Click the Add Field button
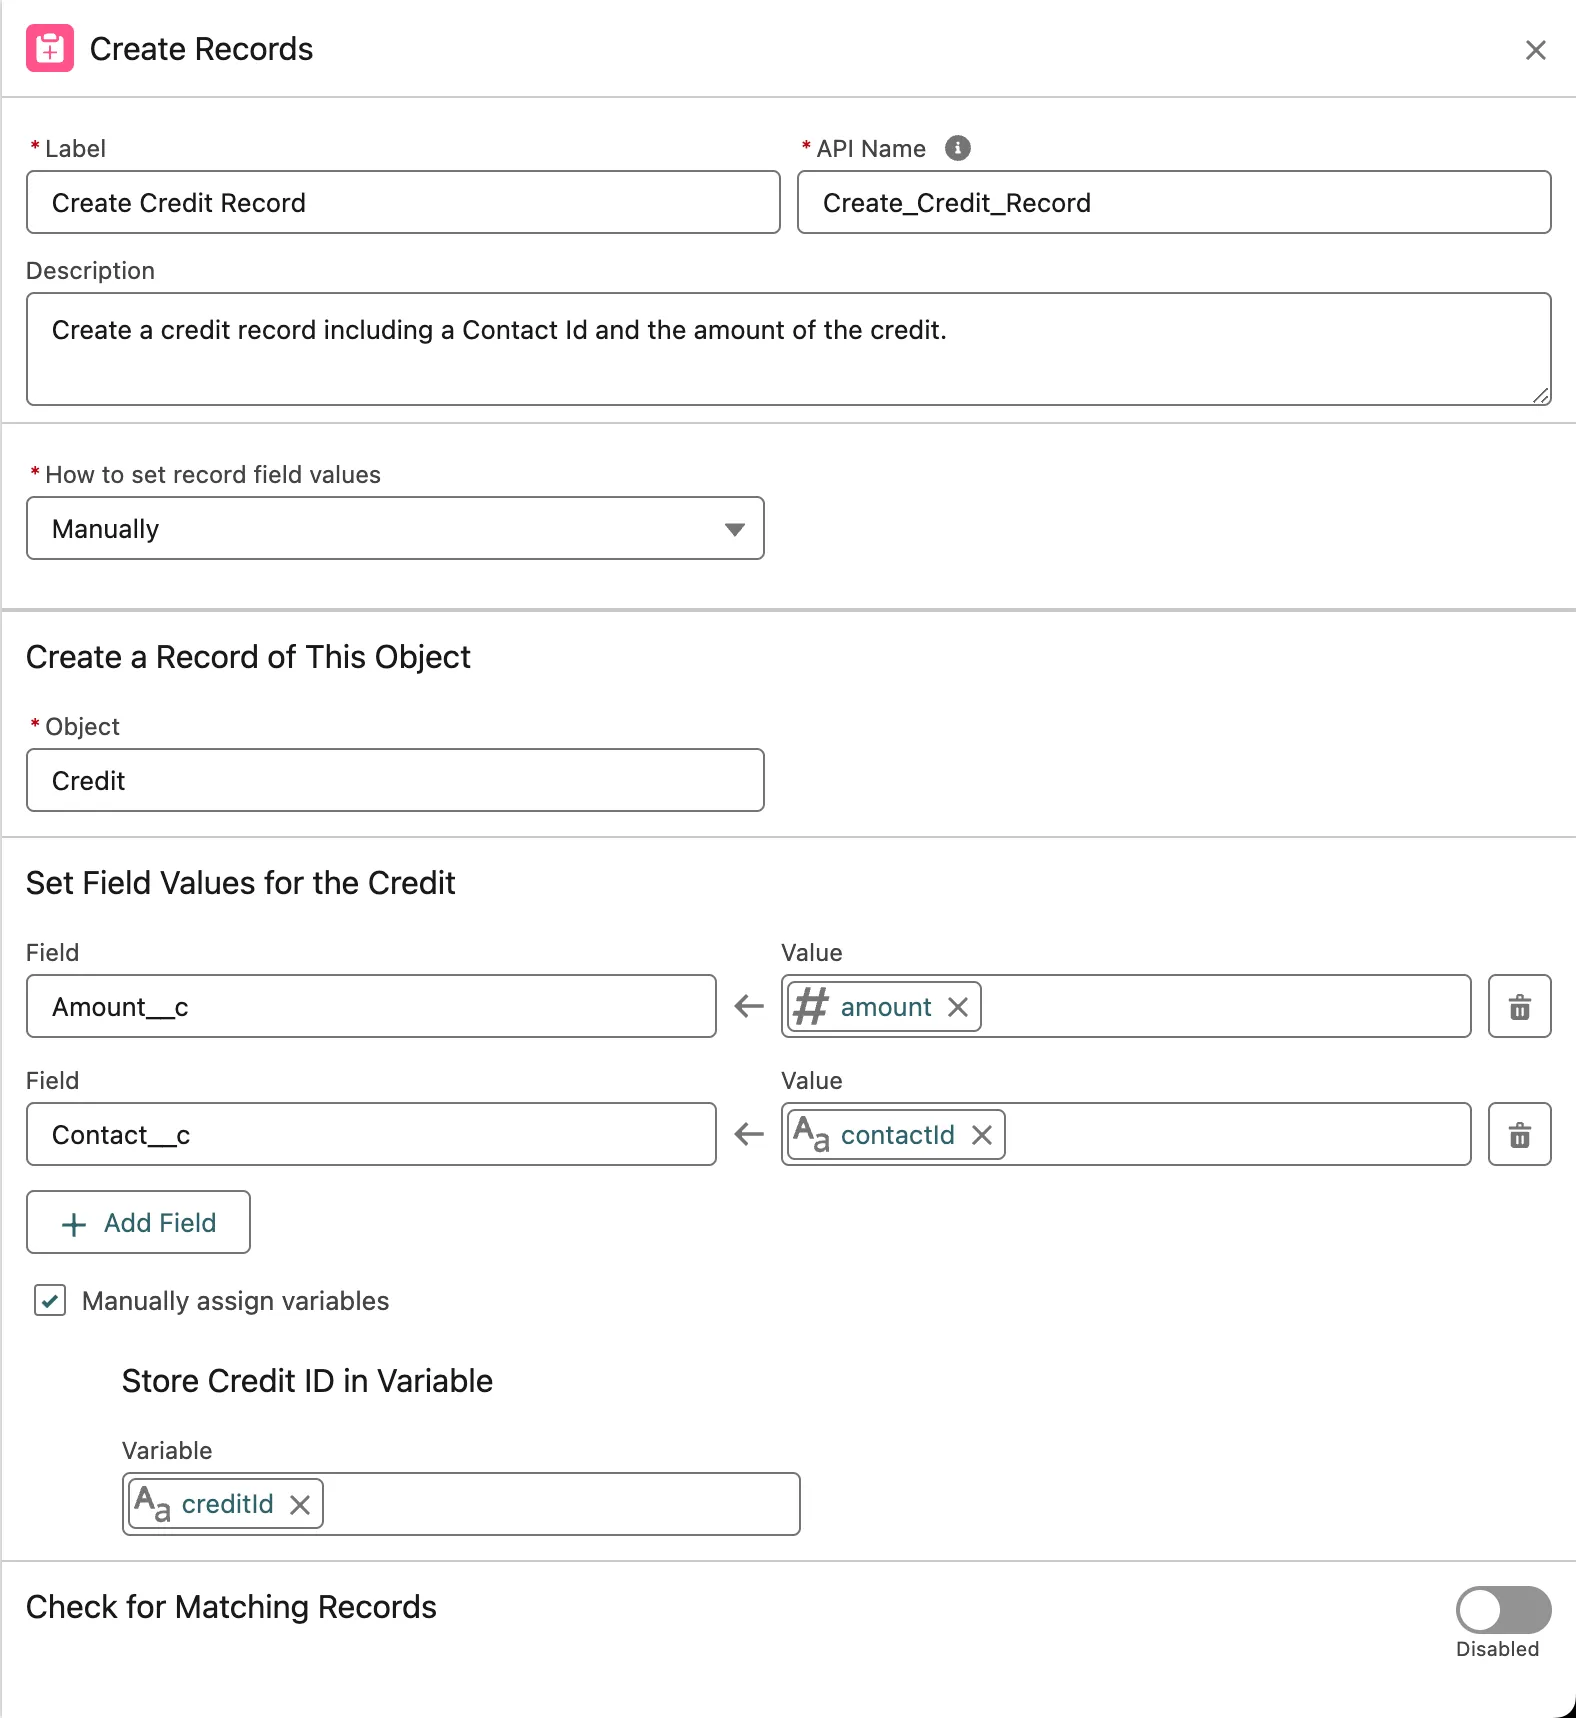1576x1718 pixels. [138, 1222]
